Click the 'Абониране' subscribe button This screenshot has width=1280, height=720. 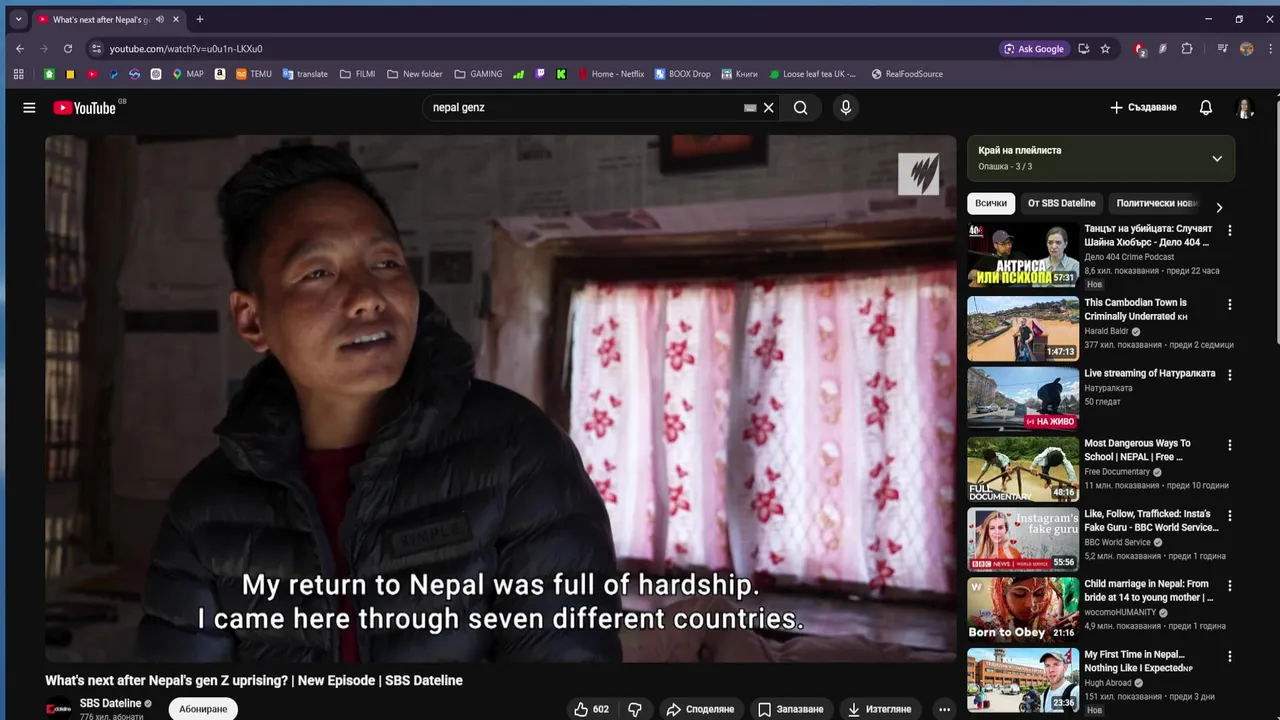(203, 709)
